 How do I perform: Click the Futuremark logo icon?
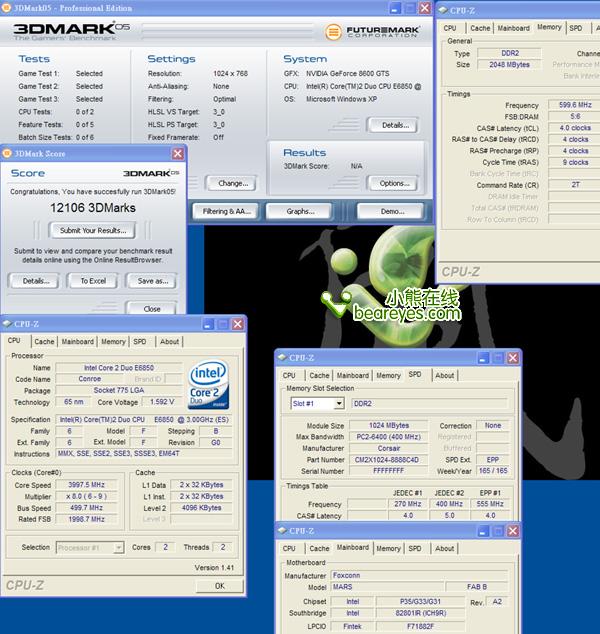click(x=333, y=31)
